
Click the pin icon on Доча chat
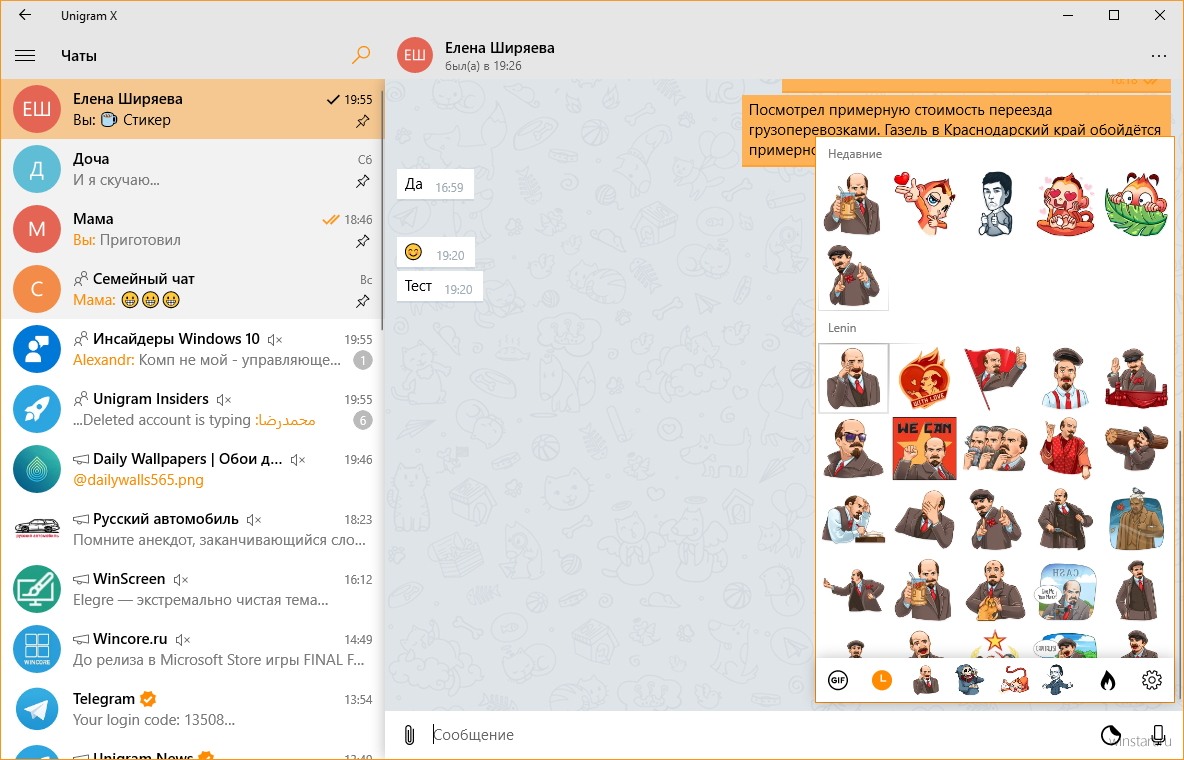(362, 181)
